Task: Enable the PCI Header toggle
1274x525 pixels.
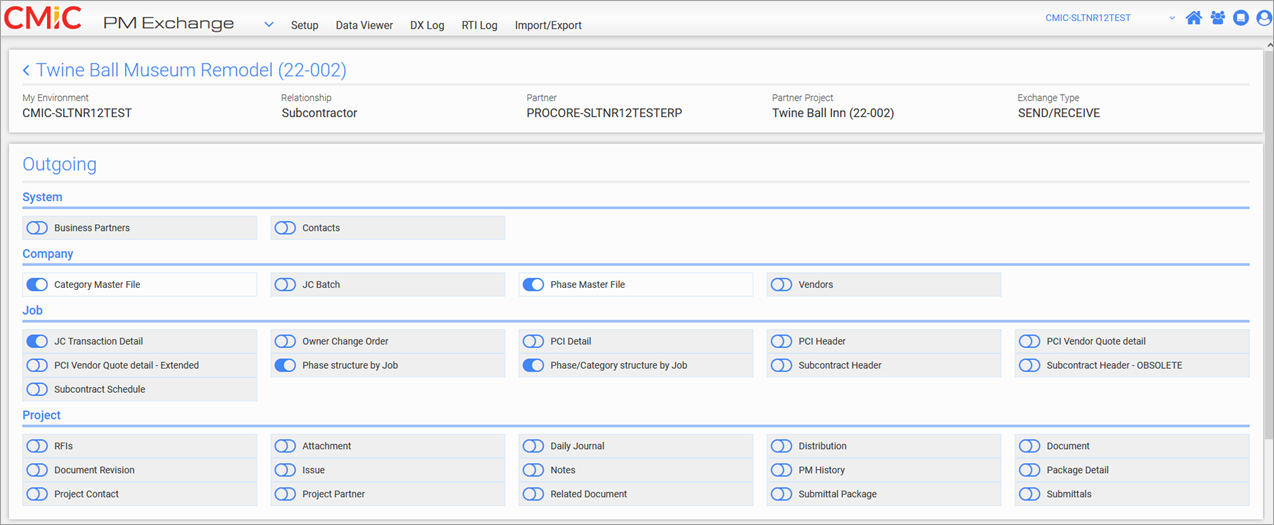Action: pos(781,341)
